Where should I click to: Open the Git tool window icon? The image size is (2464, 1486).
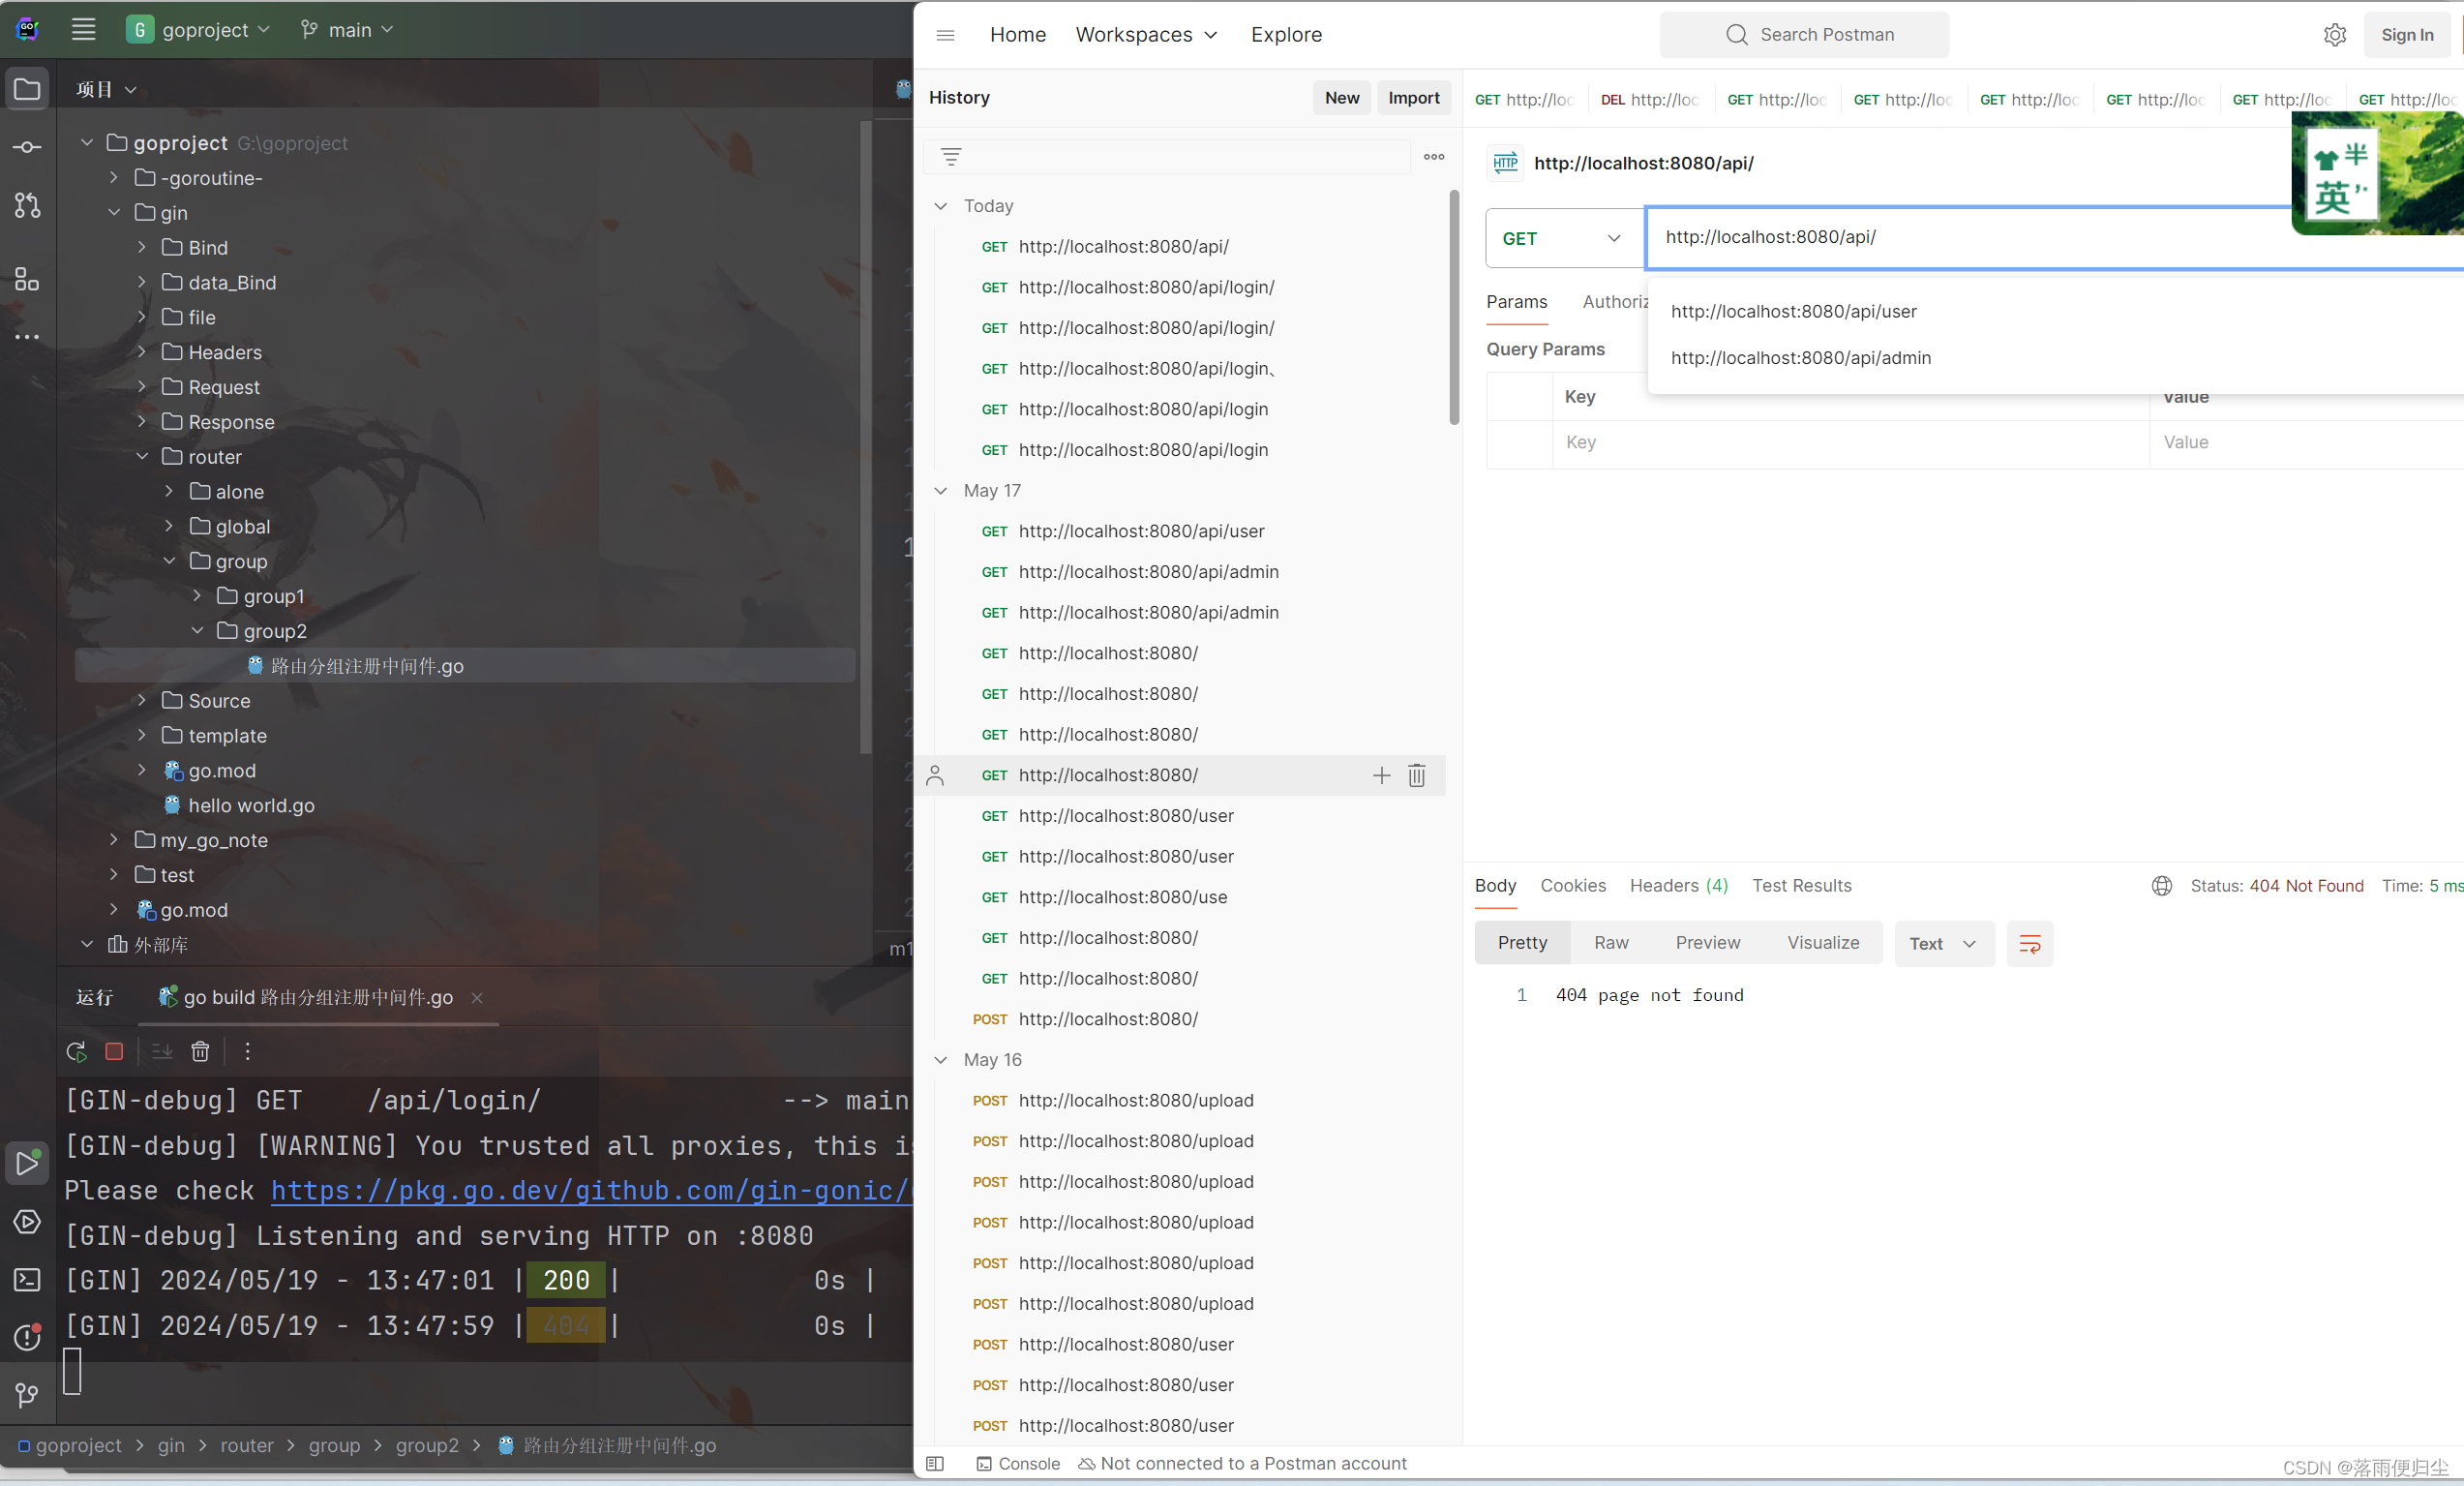point(27,1395)
